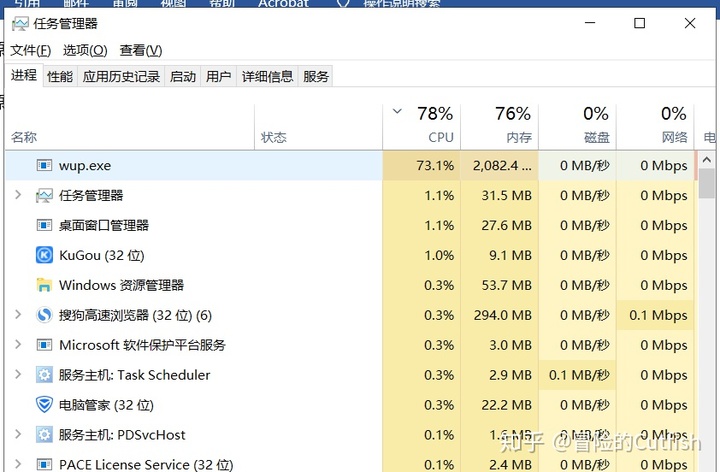This screenshot has height=472, width=720.
Task: Expand the PACE License Service group
Action: pyautogui.click(x=18, y=464)
